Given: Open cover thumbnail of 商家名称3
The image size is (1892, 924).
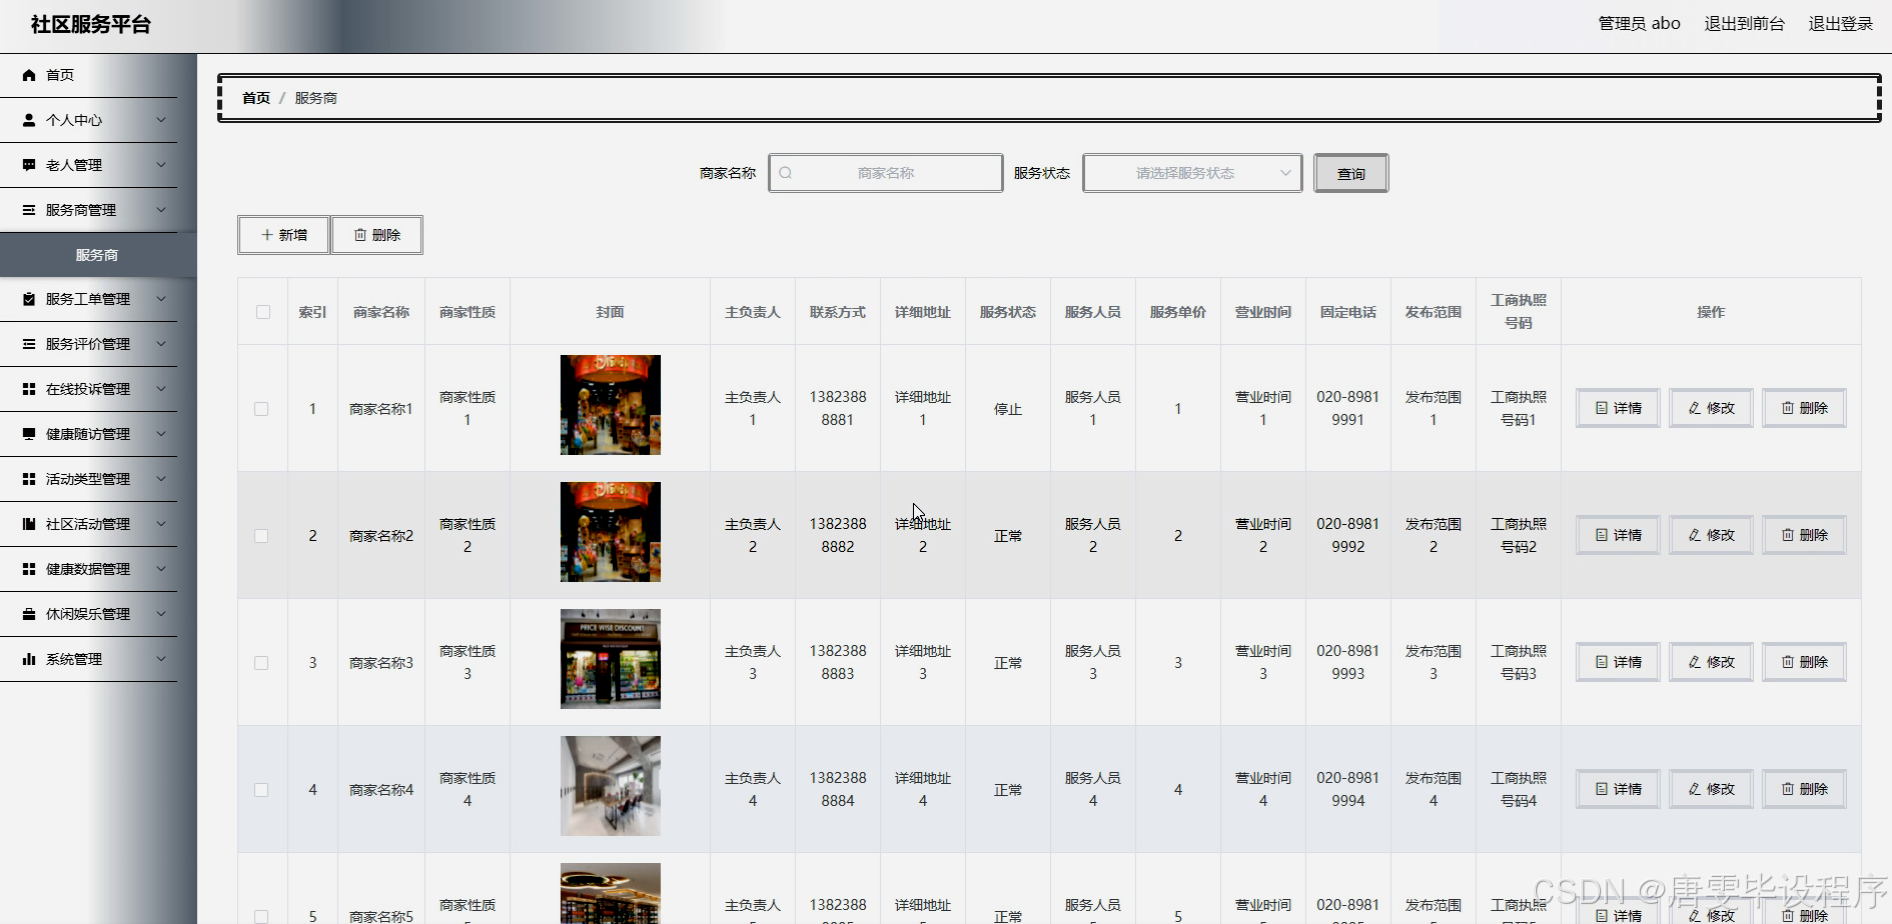Looking at the screenshot, I should click(610, 659).
